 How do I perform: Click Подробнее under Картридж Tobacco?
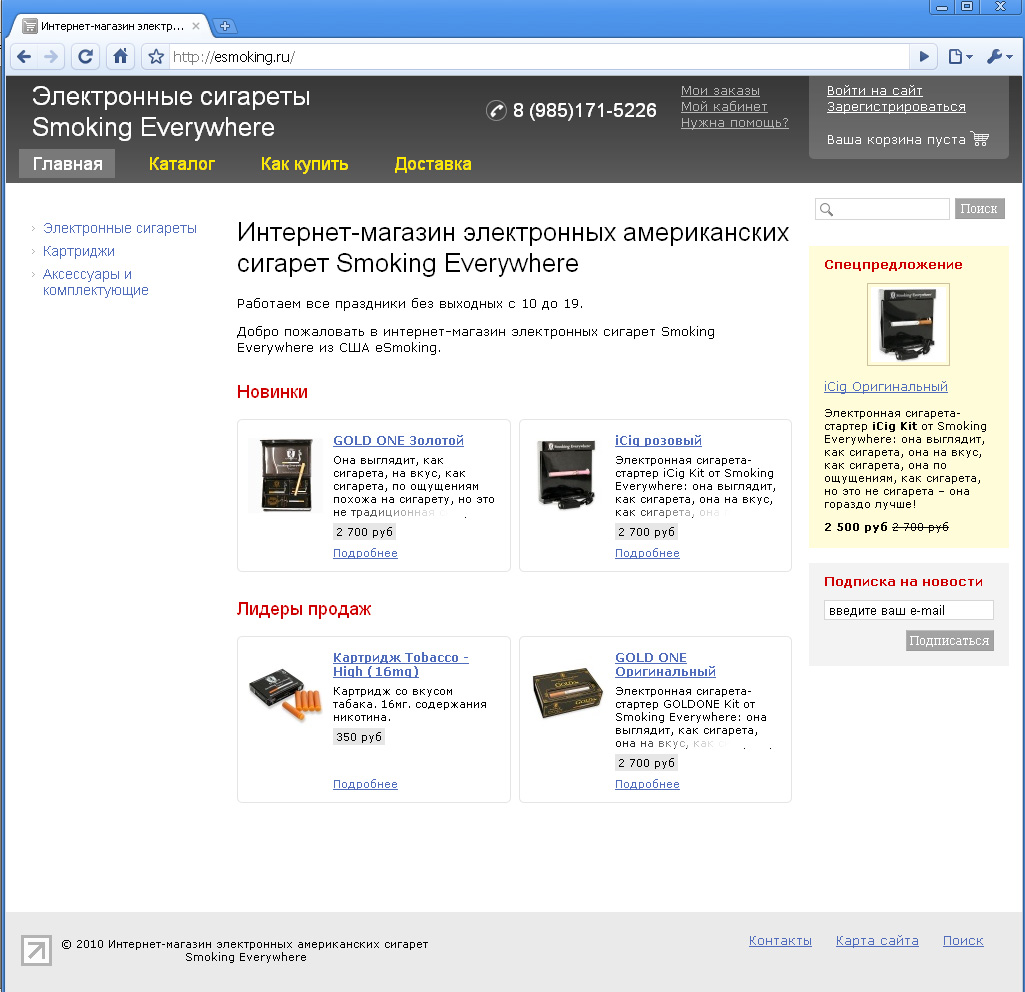tap(365, 784)
